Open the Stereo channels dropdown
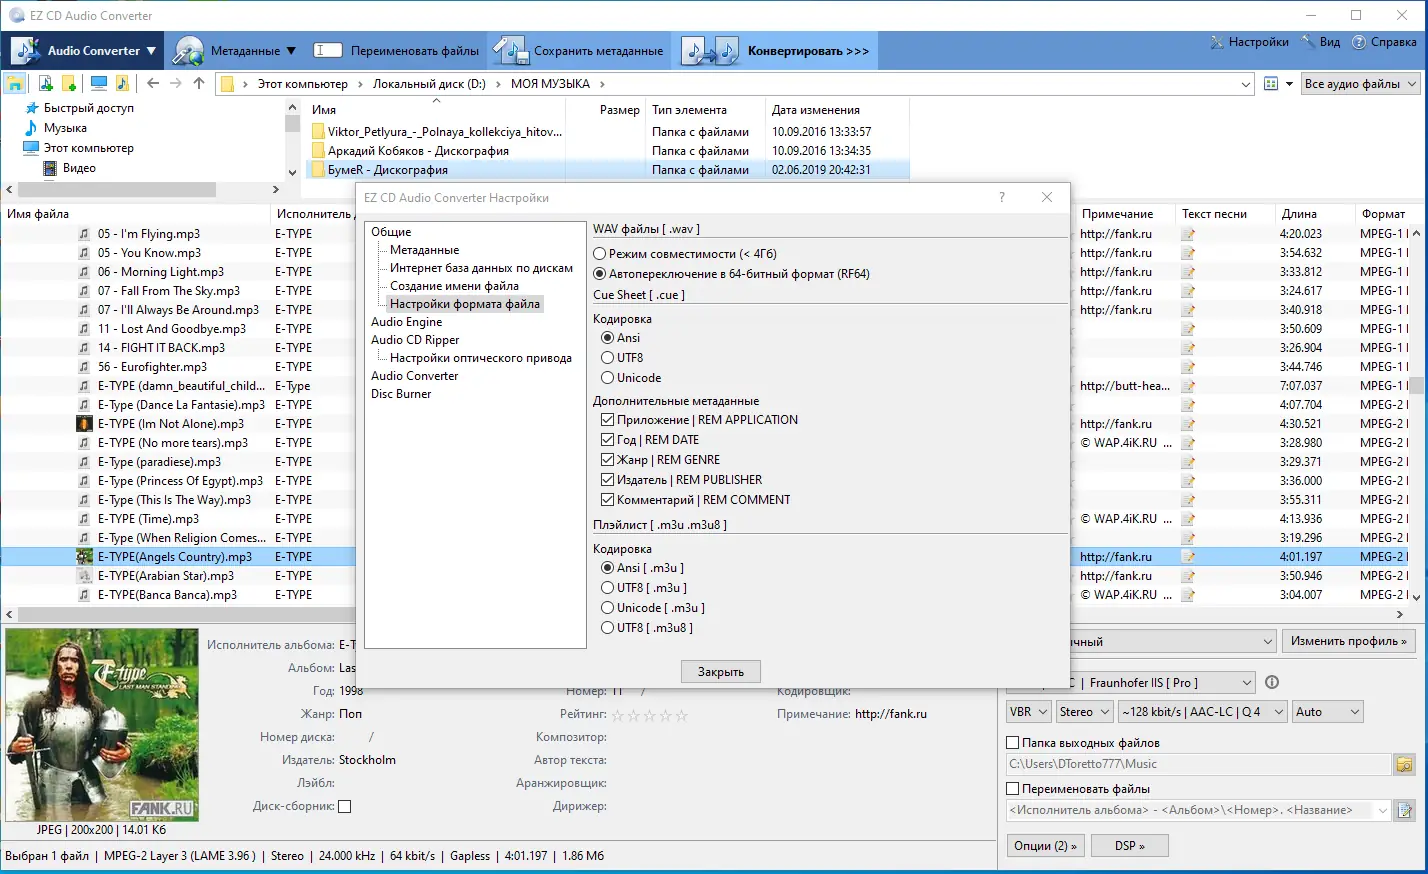The image size is (1428, 874). [x=1084, y=712]
